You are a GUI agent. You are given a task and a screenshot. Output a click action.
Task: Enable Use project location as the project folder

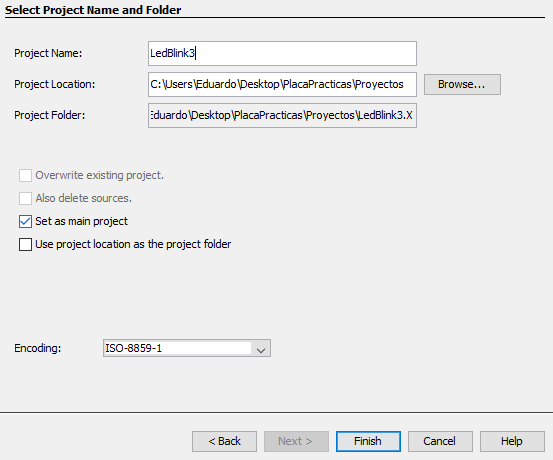25,244
